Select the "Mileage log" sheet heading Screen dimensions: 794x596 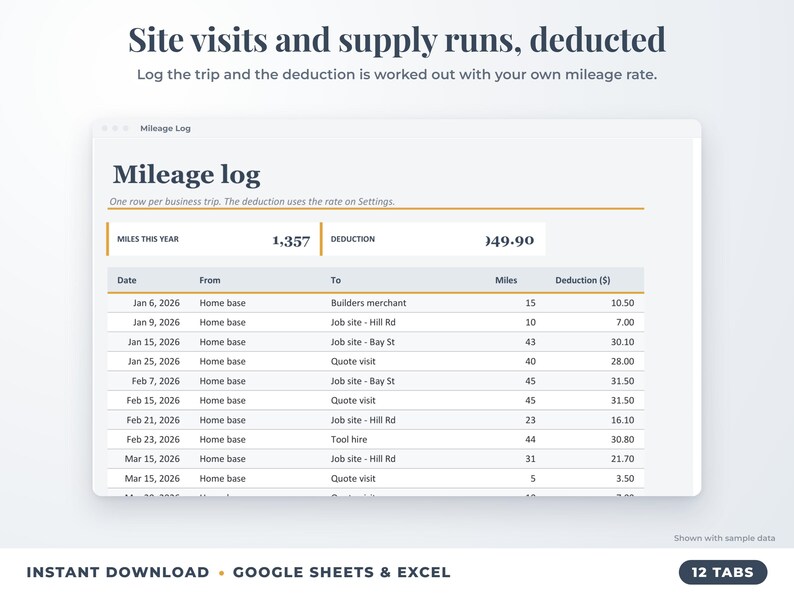point(186,174)
